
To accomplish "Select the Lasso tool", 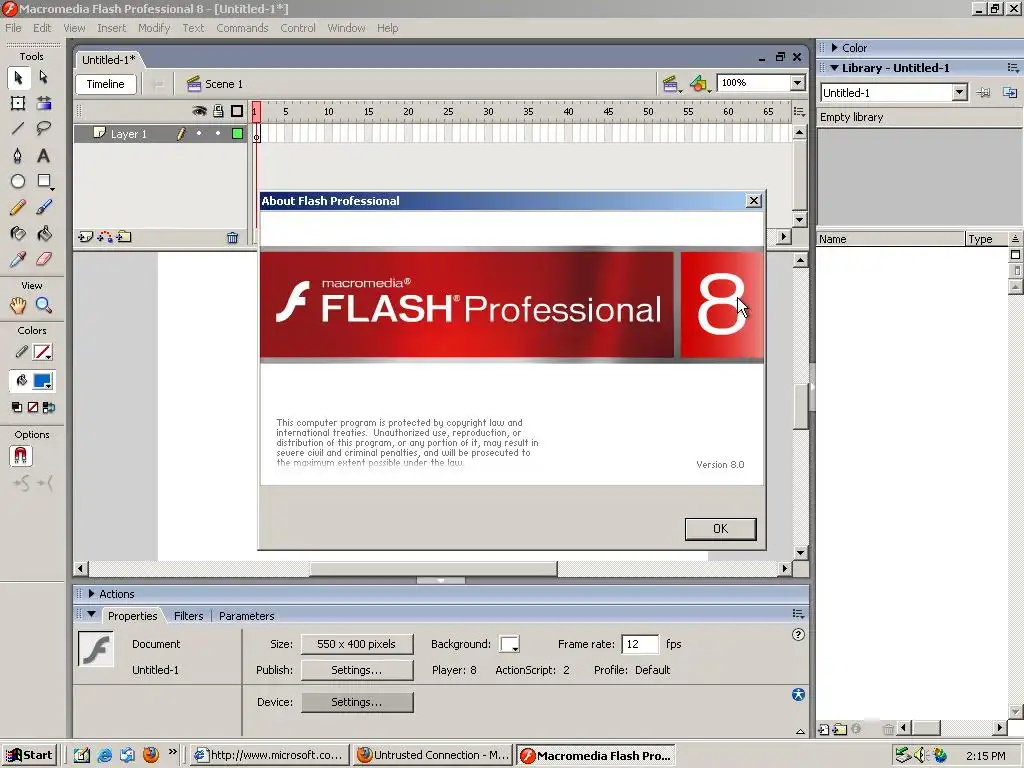I will pos(44,129).
